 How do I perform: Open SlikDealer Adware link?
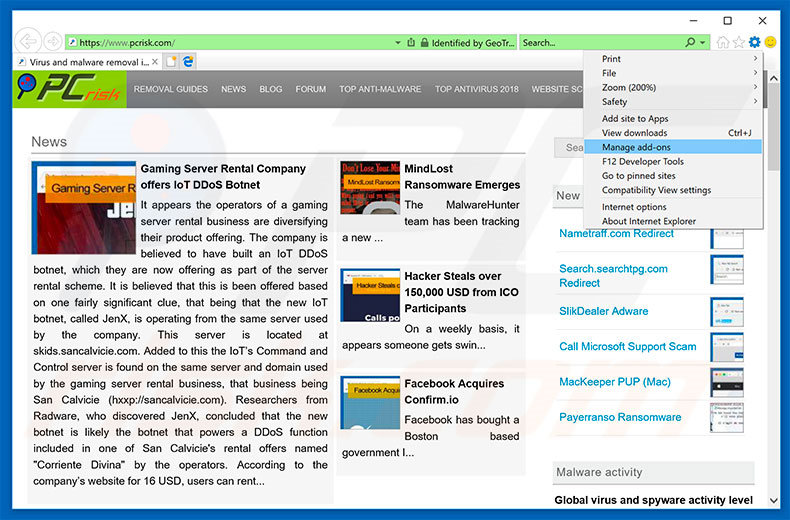pyautogui.click(x=604, y=311)
